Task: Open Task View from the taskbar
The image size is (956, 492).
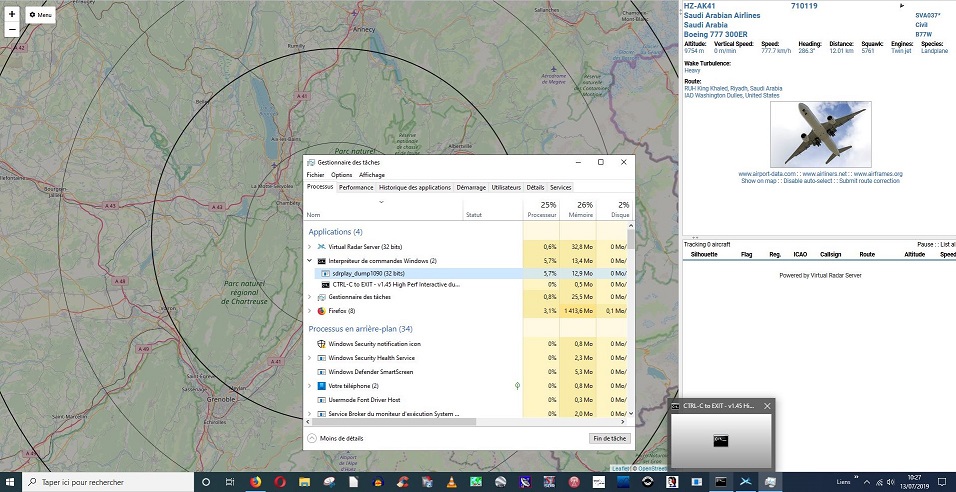Action: (230, 482)
